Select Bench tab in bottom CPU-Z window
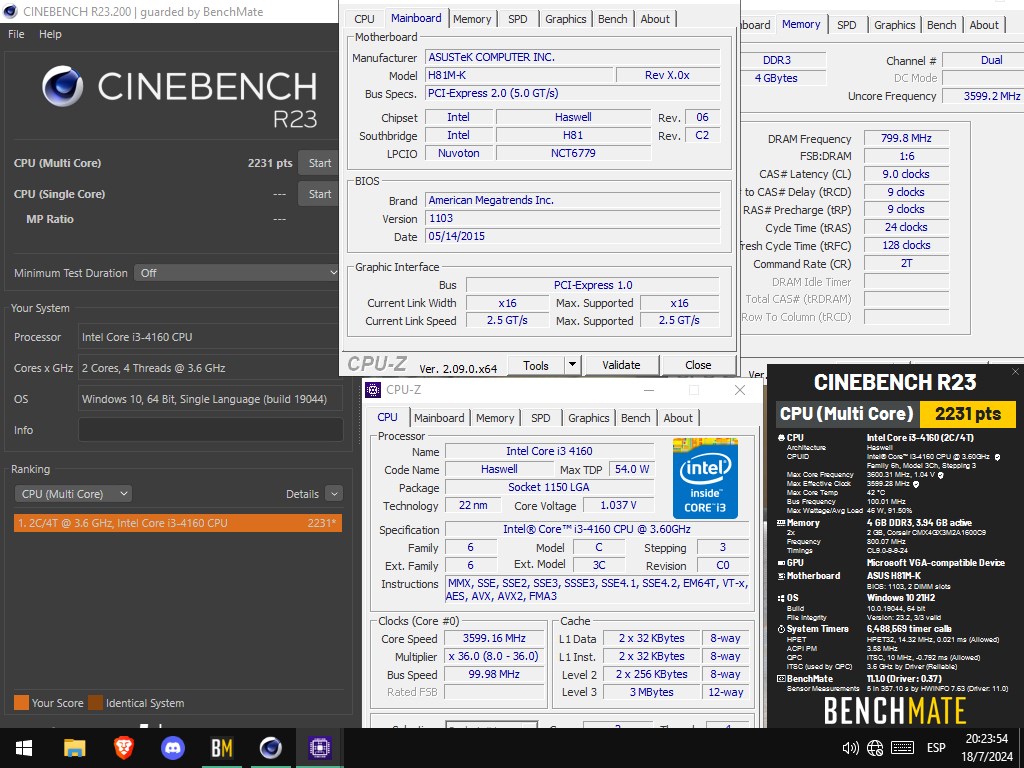This screenshot has width=1024, height=768. click(635, 418)
